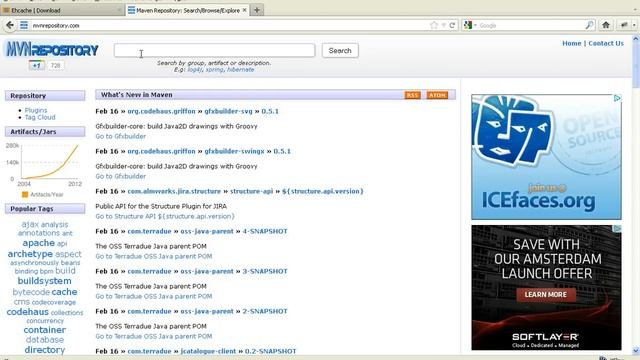This screenshot has width=640, height=360.
Task: Try the hibernate example search link
Action: 240,70
